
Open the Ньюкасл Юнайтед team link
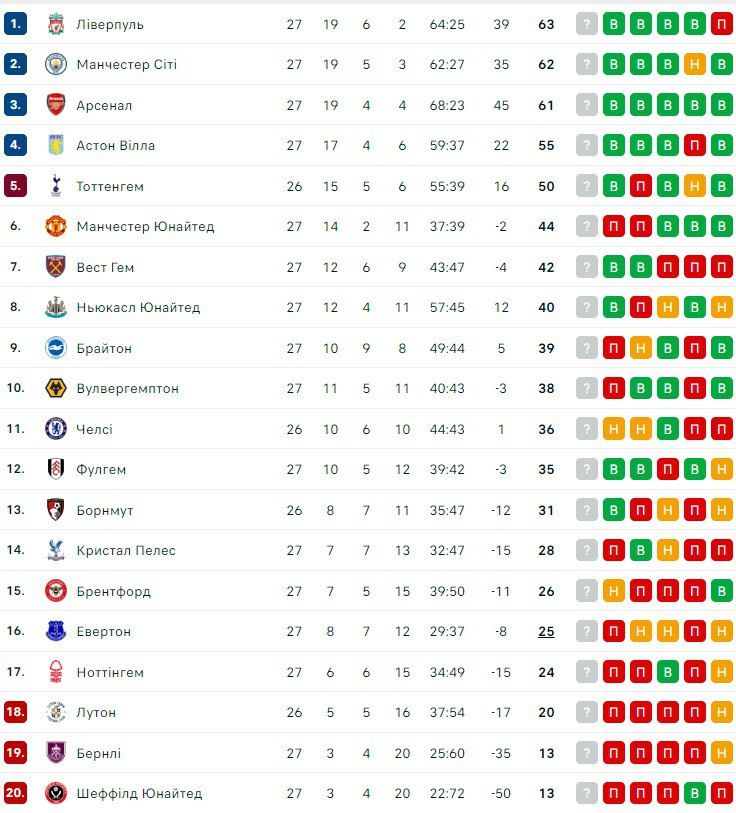coord(138,307)
